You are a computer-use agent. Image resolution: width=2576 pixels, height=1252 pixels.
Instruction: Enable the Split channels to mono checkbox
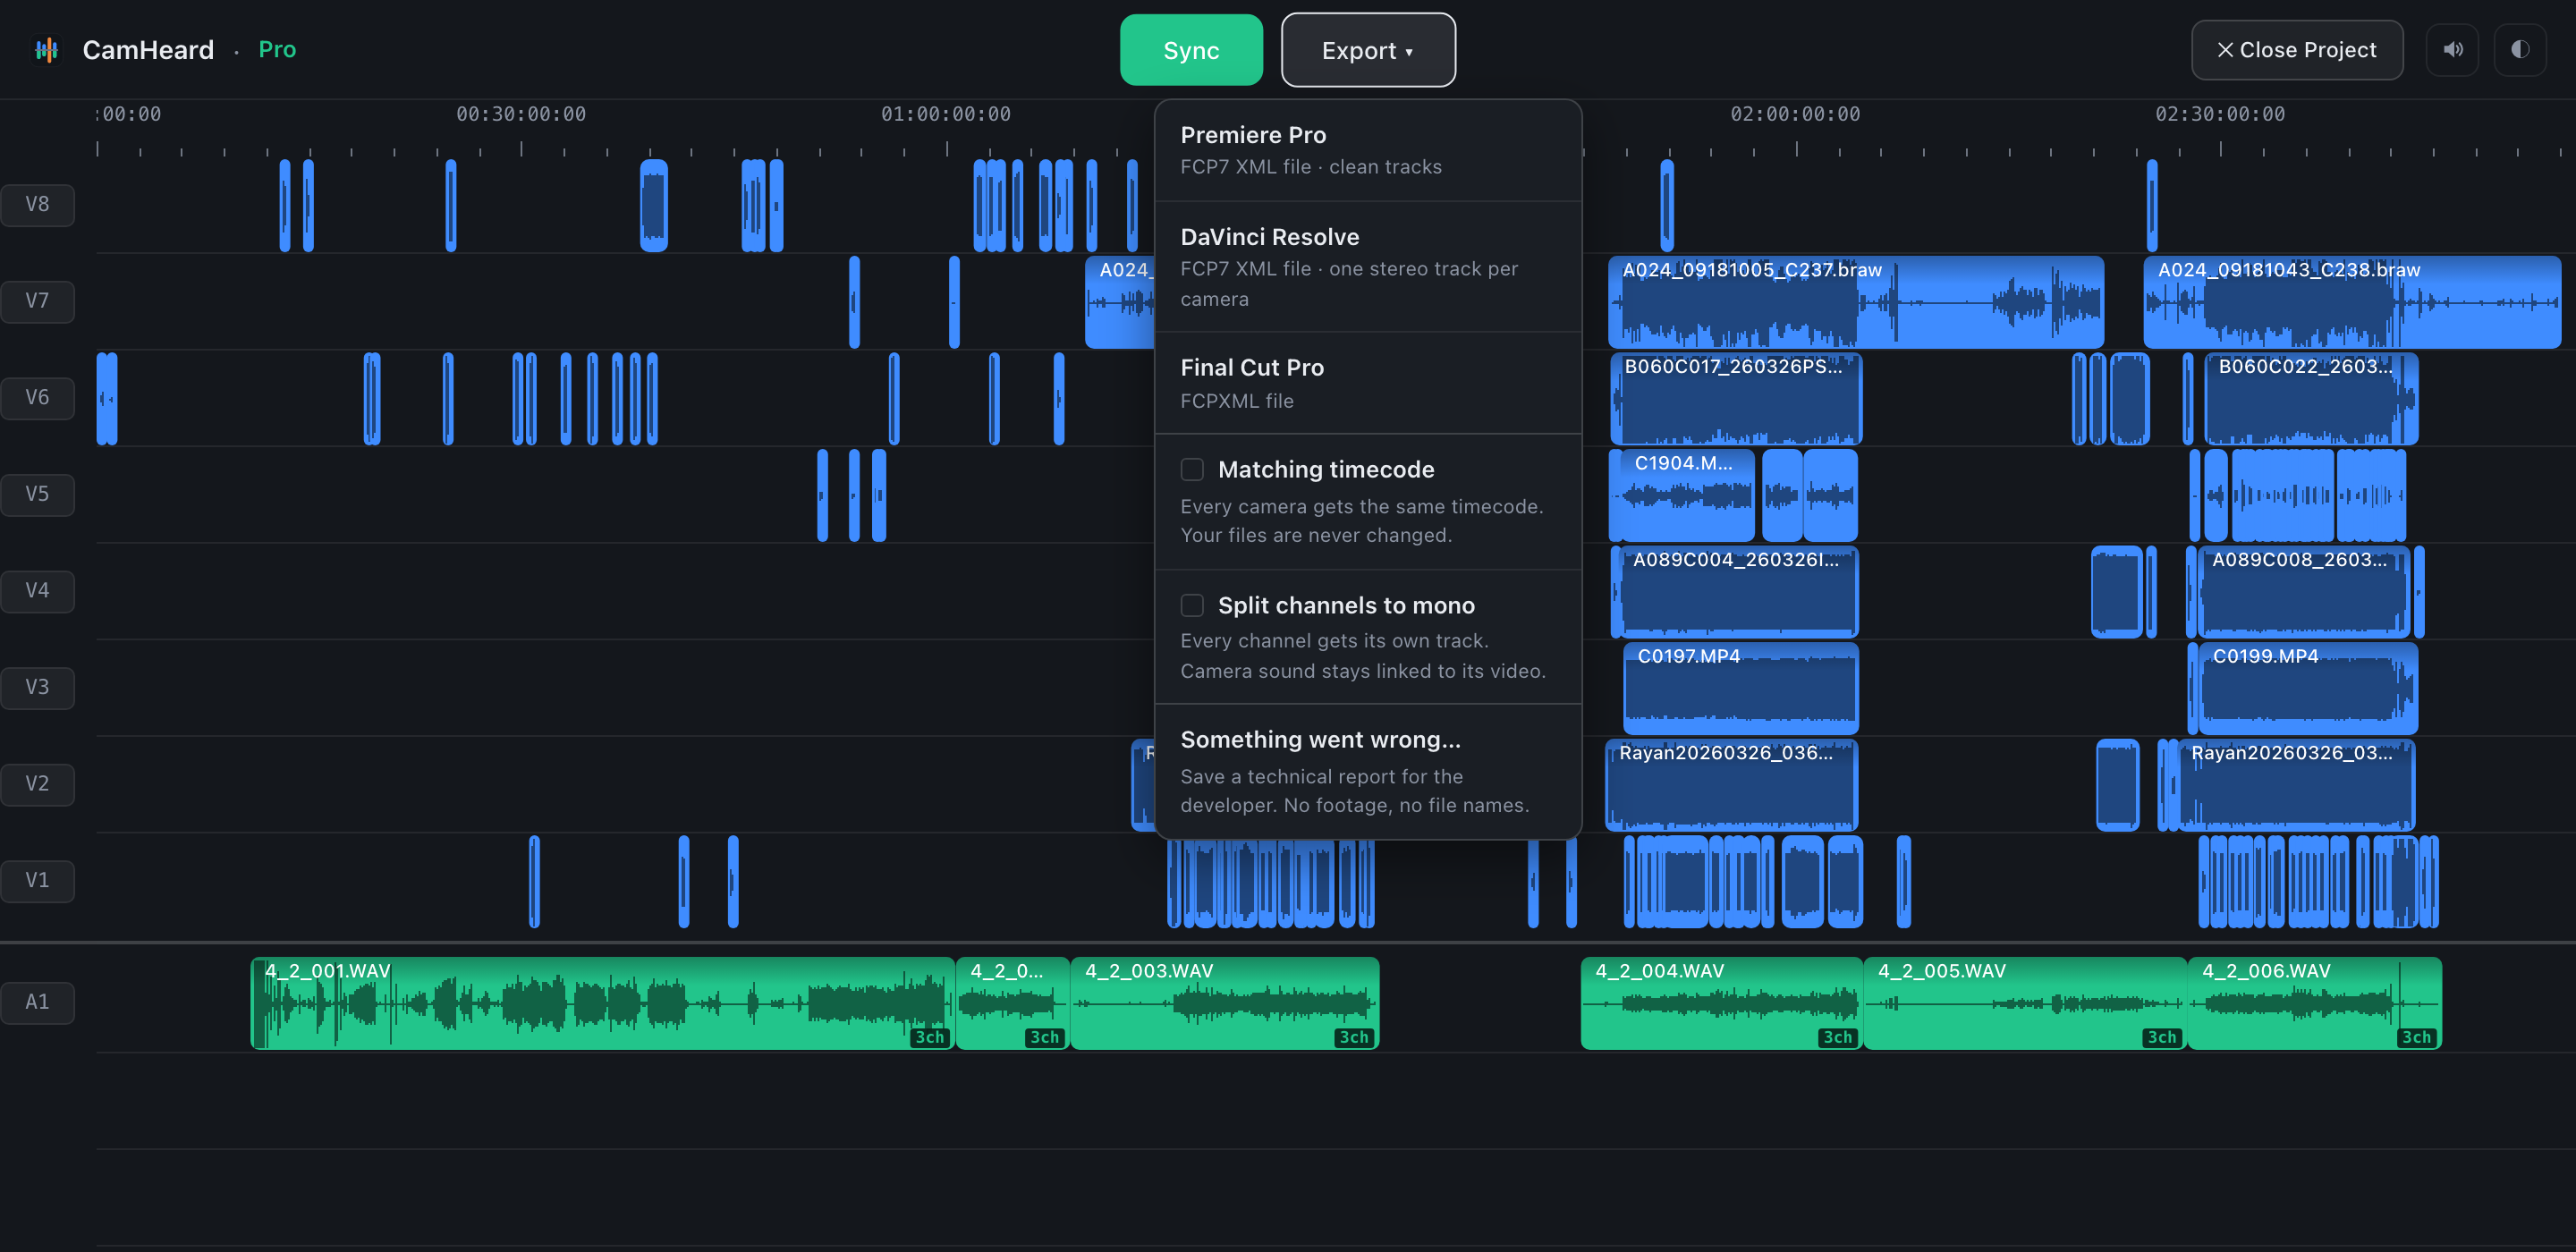(1192, 605)
